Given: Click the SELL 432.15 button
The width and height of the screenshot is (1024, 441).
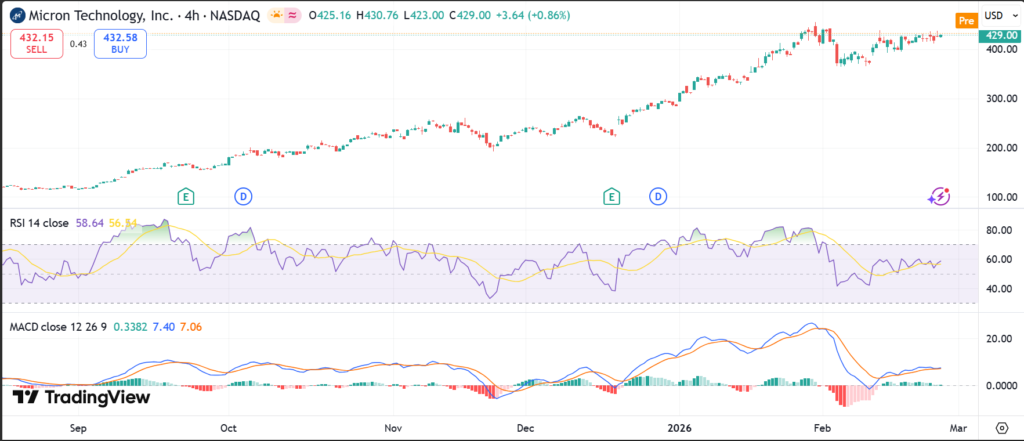Looking at the screenshot, I should 36,43.
